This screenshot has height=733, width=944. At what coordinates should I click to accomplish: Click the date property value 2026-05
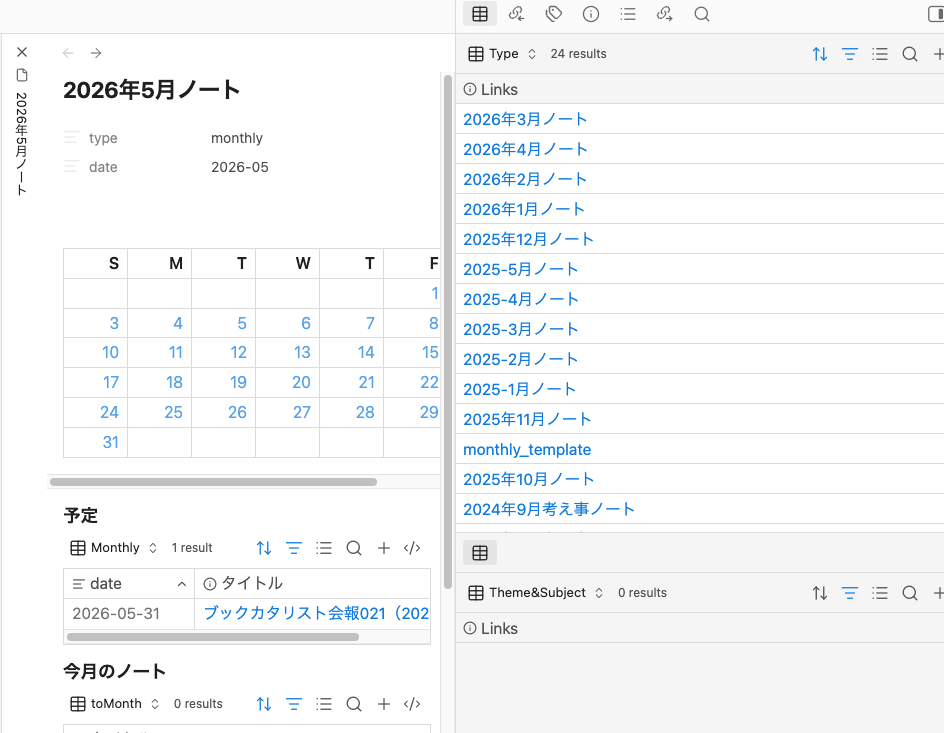[x=240, y=167]
